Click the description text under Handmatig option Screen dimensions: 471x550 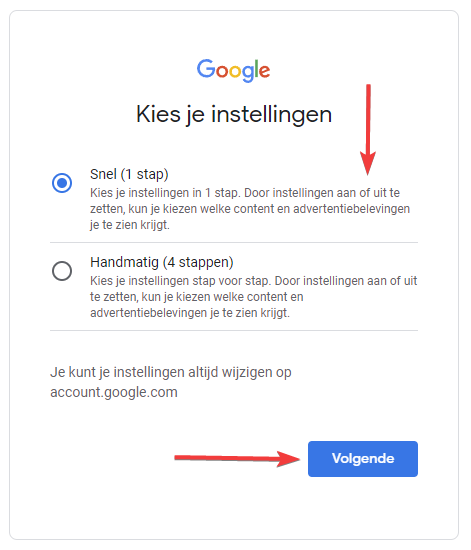click(x=254, y=297)
